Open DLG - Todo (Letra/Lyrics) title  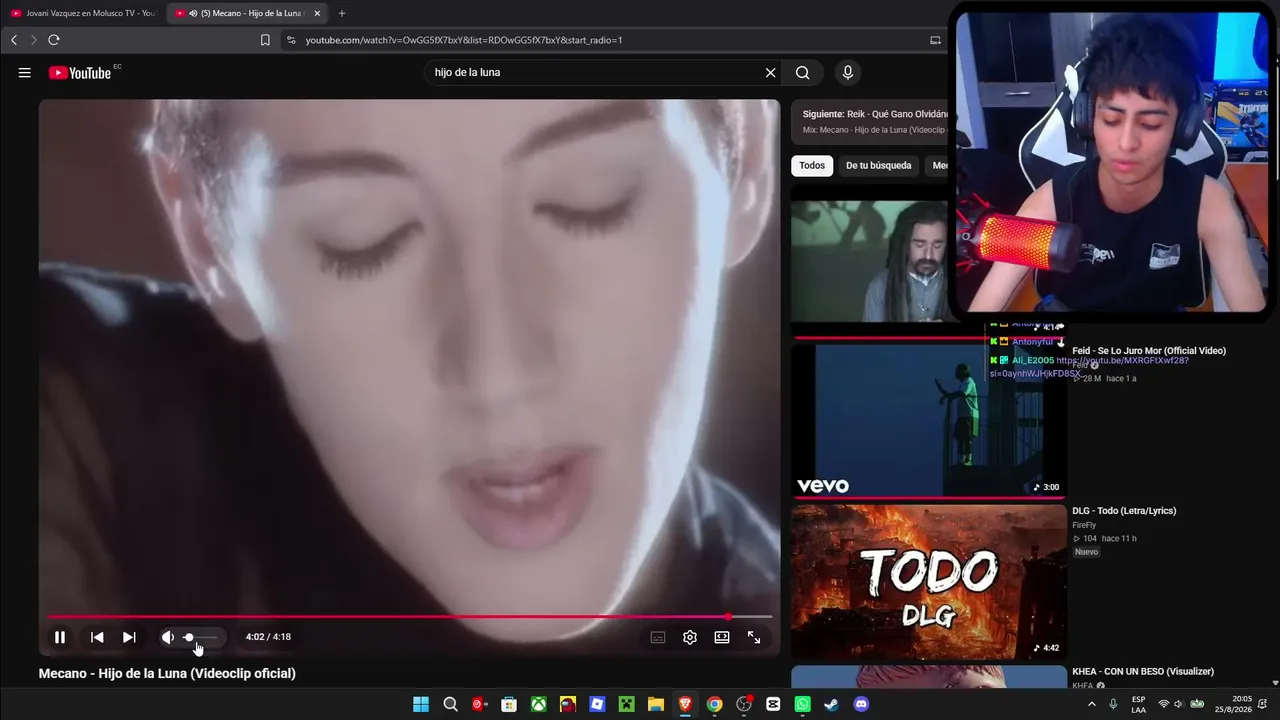[x=1124, y=511]
